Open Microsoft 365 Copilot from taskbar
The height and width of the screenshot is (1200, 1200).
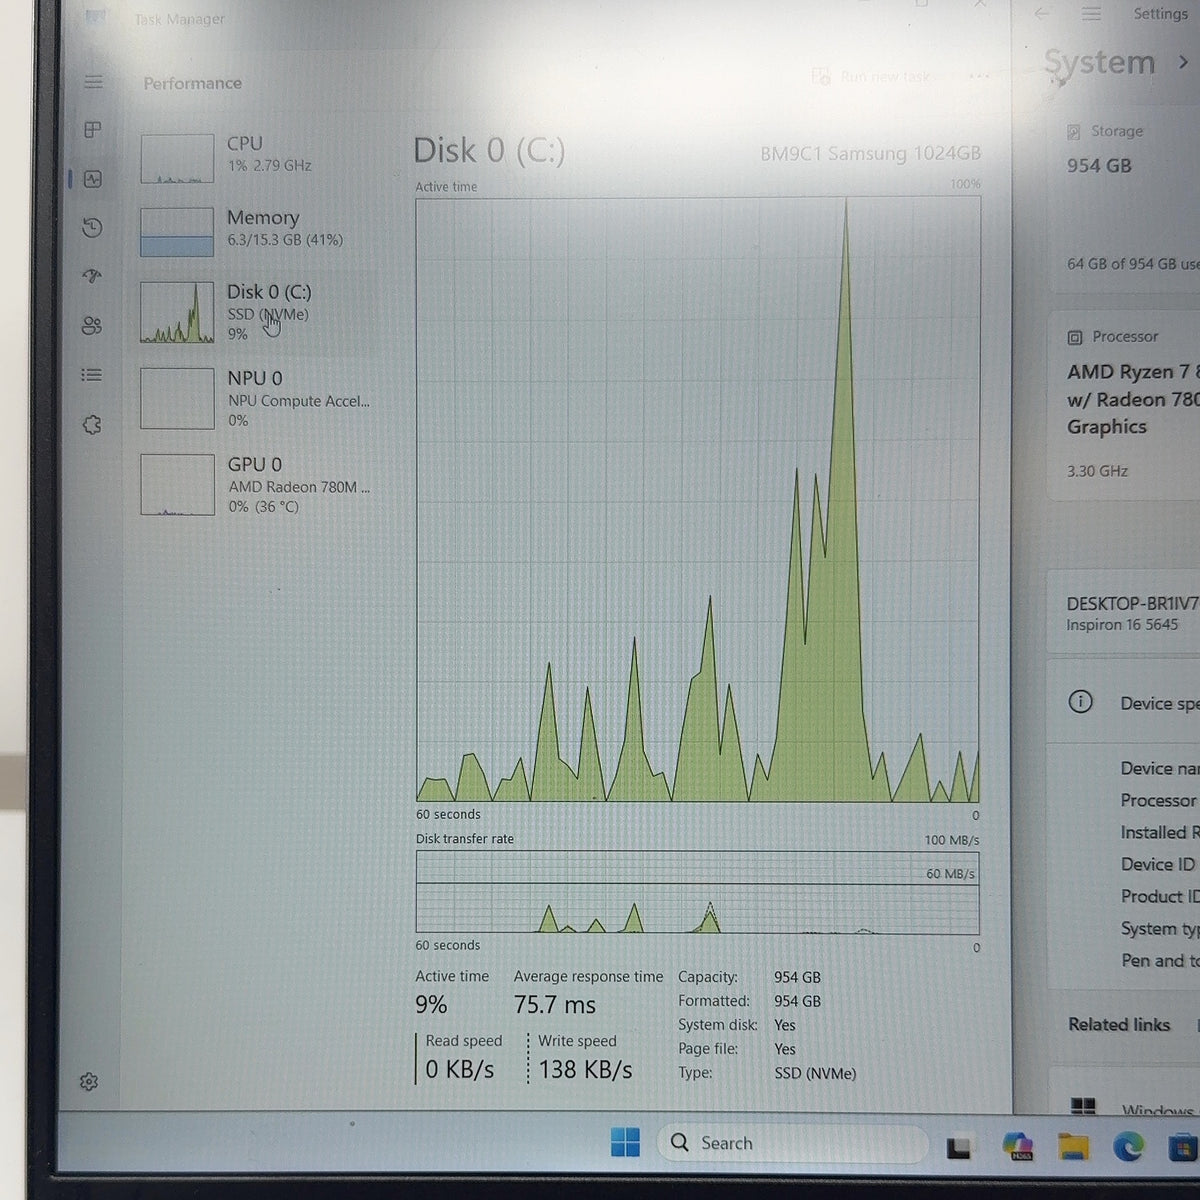pos(1017,1146)
